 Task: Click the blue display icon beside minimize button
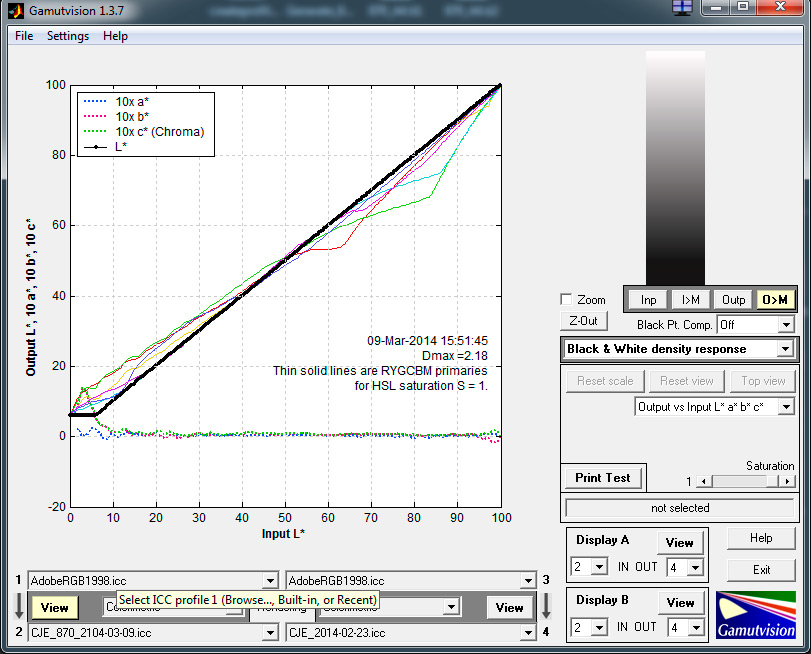point(682,7)
